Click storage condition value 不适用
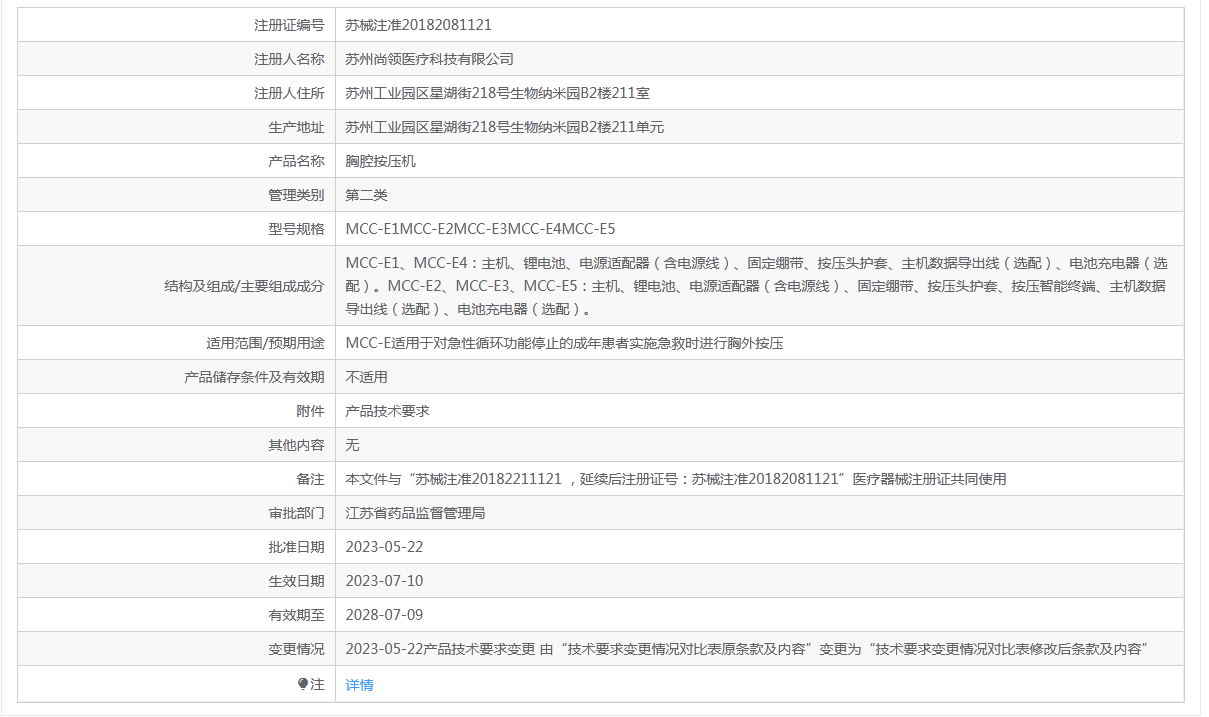Viewport: 1209px width, 717px height. tap(366, 377)
